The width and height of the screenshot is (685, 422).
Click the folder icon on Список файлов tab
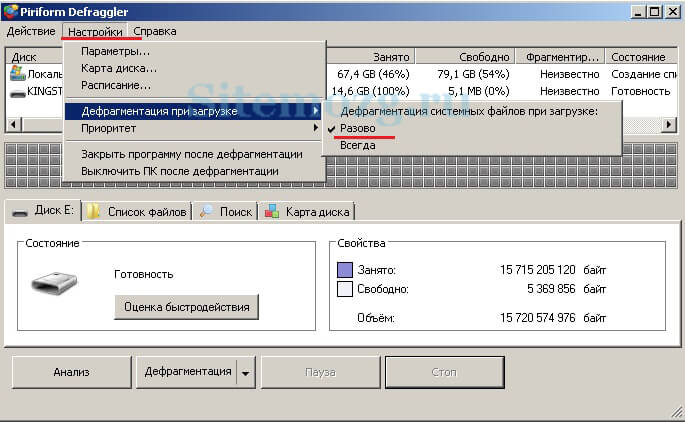pyautogui.click(x=93, y=211)
